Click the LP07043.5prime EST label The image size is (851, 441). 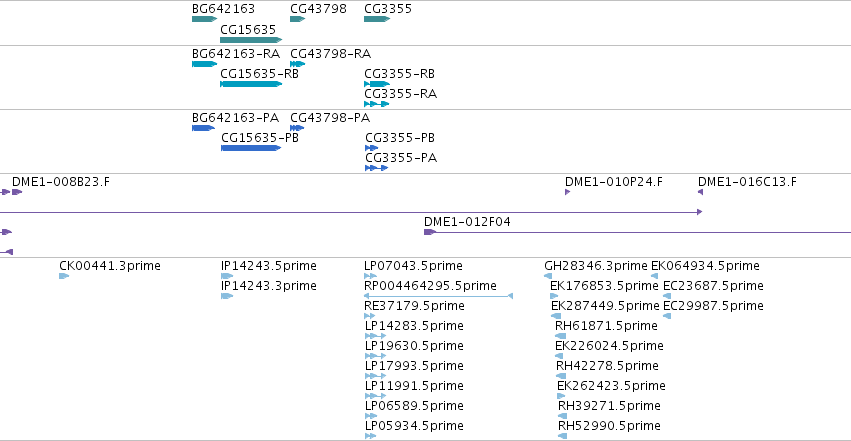point(413,266)
